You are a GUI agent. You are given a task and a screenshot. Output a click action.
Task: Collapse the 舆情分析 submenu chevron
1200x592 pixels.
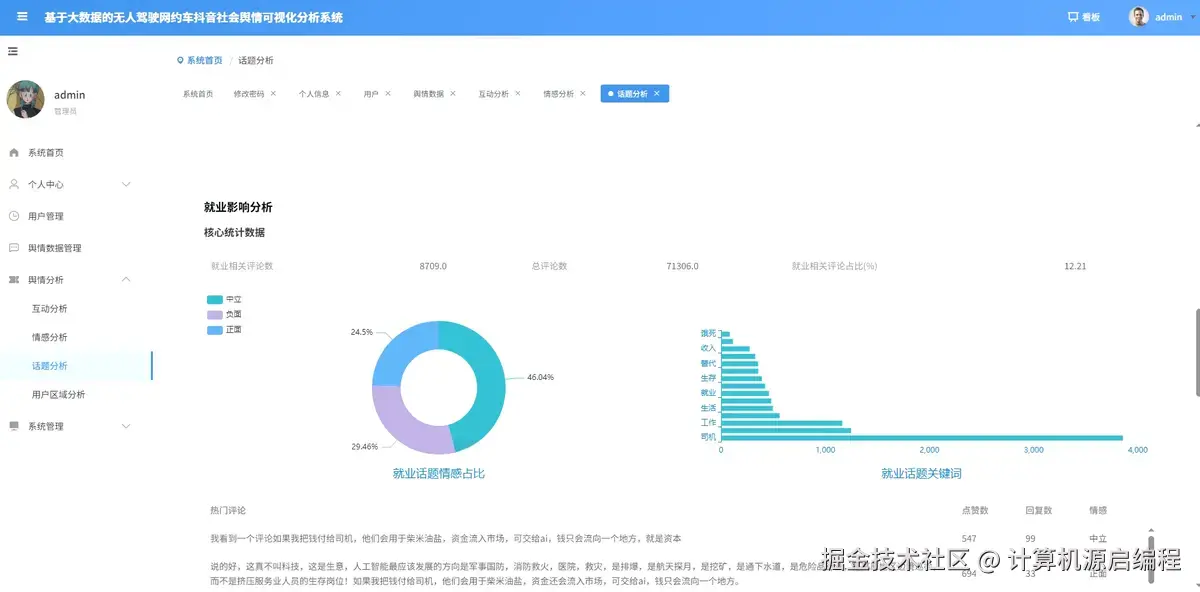tap(126, 279)
